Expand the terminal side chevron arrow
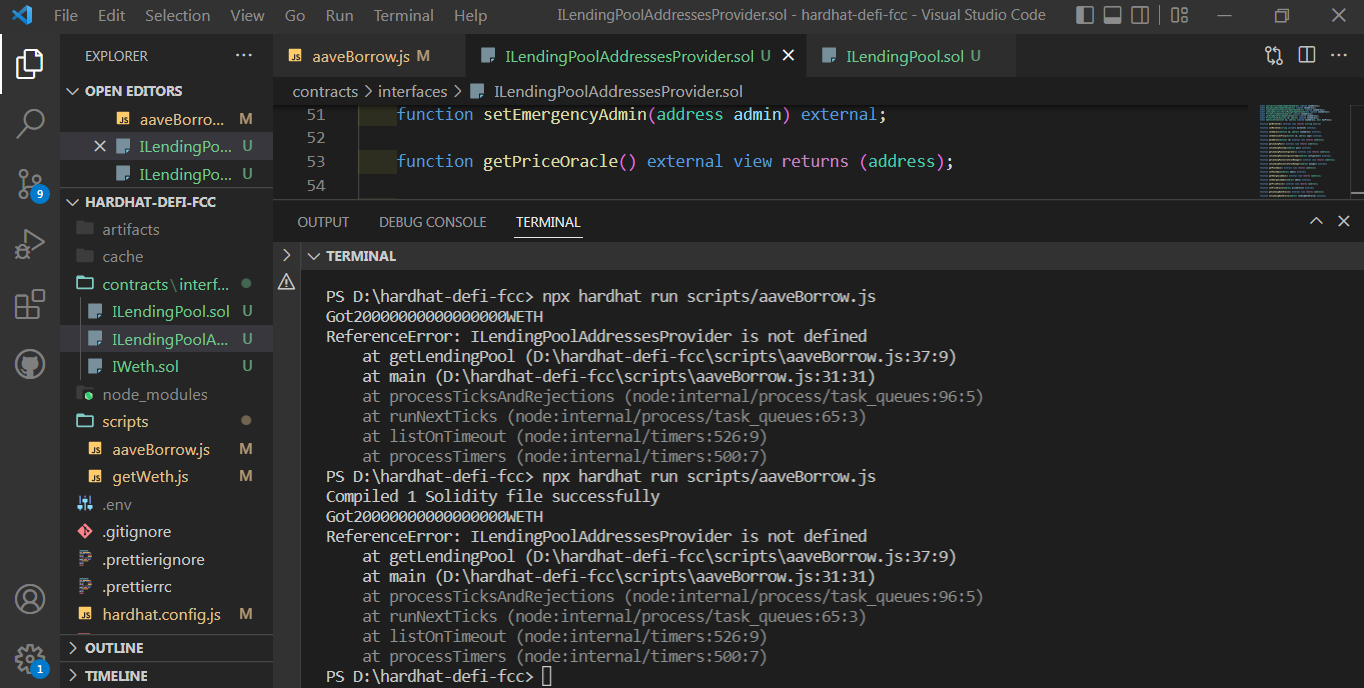Viewport: 1364px width, 688px height. pyautogui.click(x=286, y=256)
